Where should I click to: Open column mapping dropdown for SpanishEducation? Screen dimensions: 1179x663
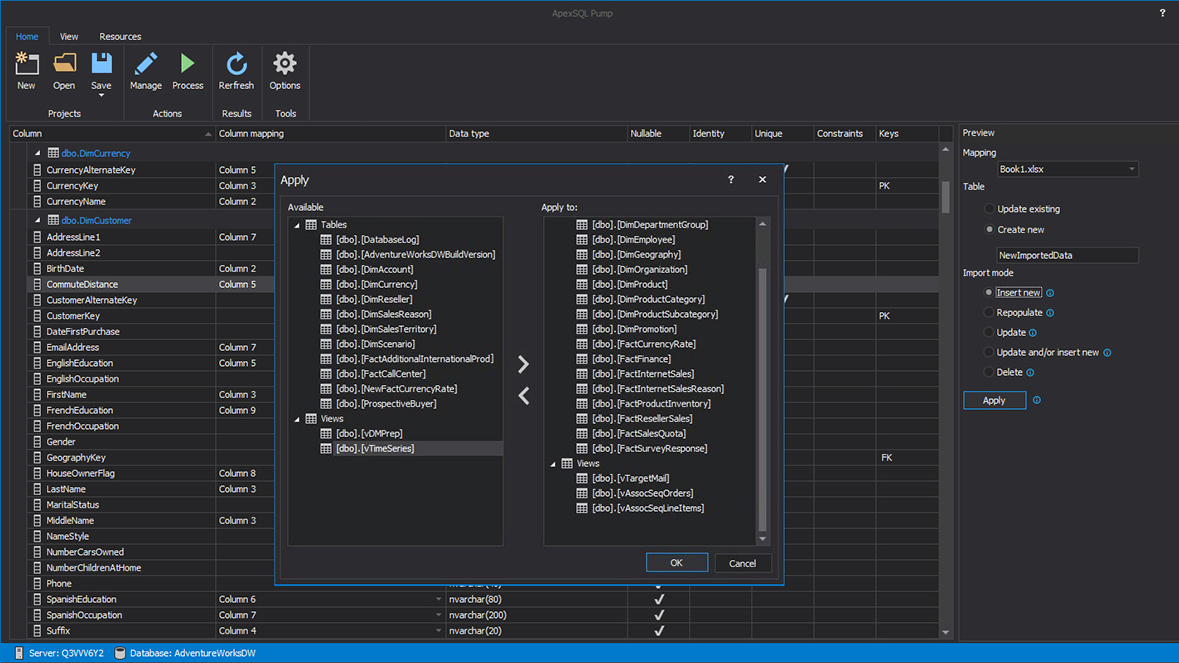[x=437, y=599]
